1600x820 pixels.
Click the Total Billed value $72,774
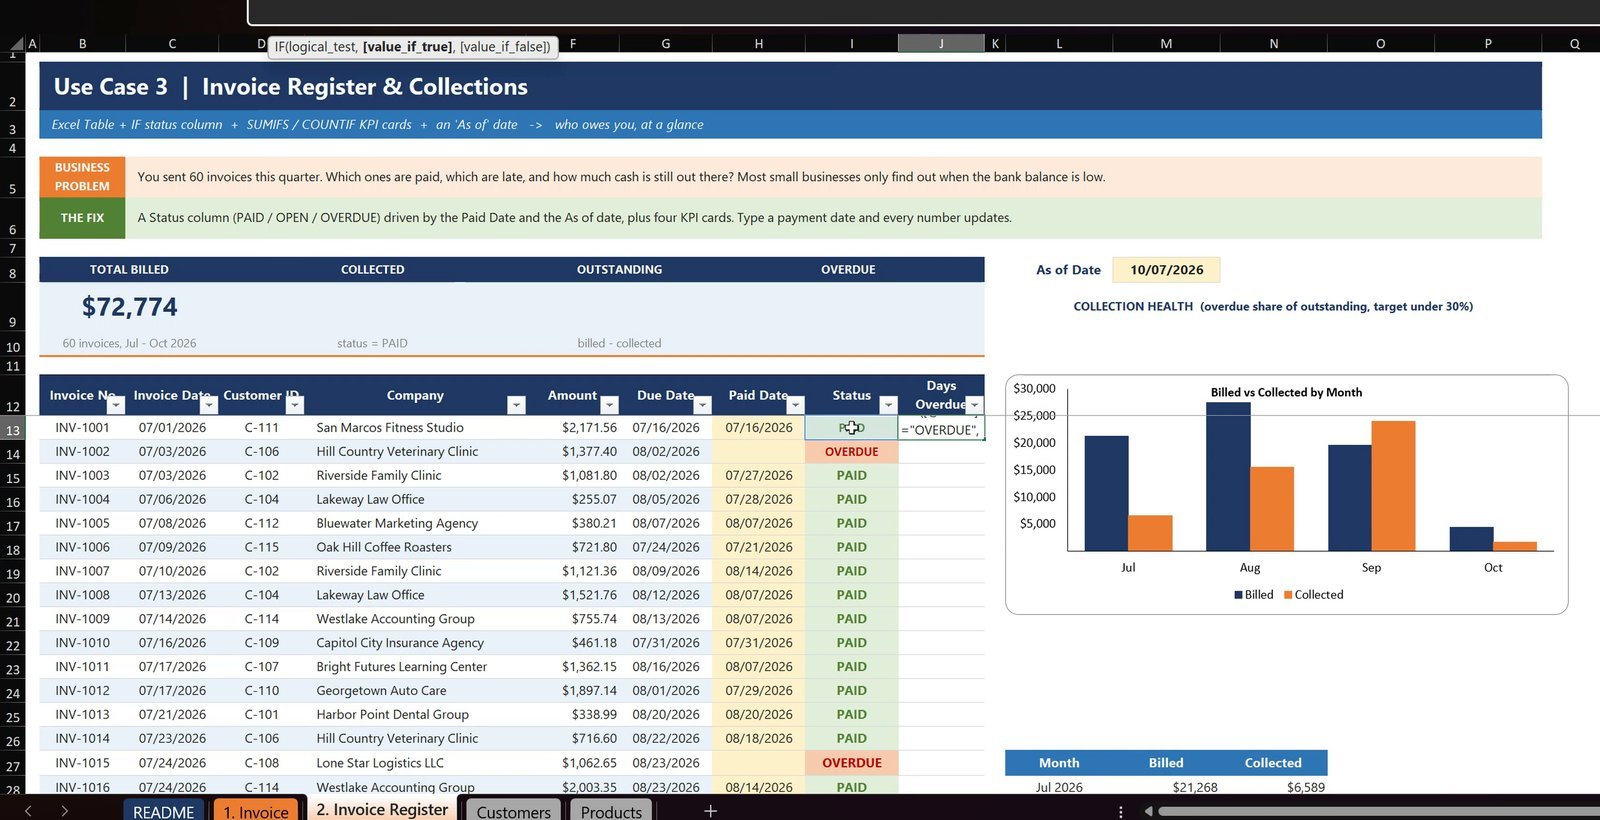(x=130, y=307)
